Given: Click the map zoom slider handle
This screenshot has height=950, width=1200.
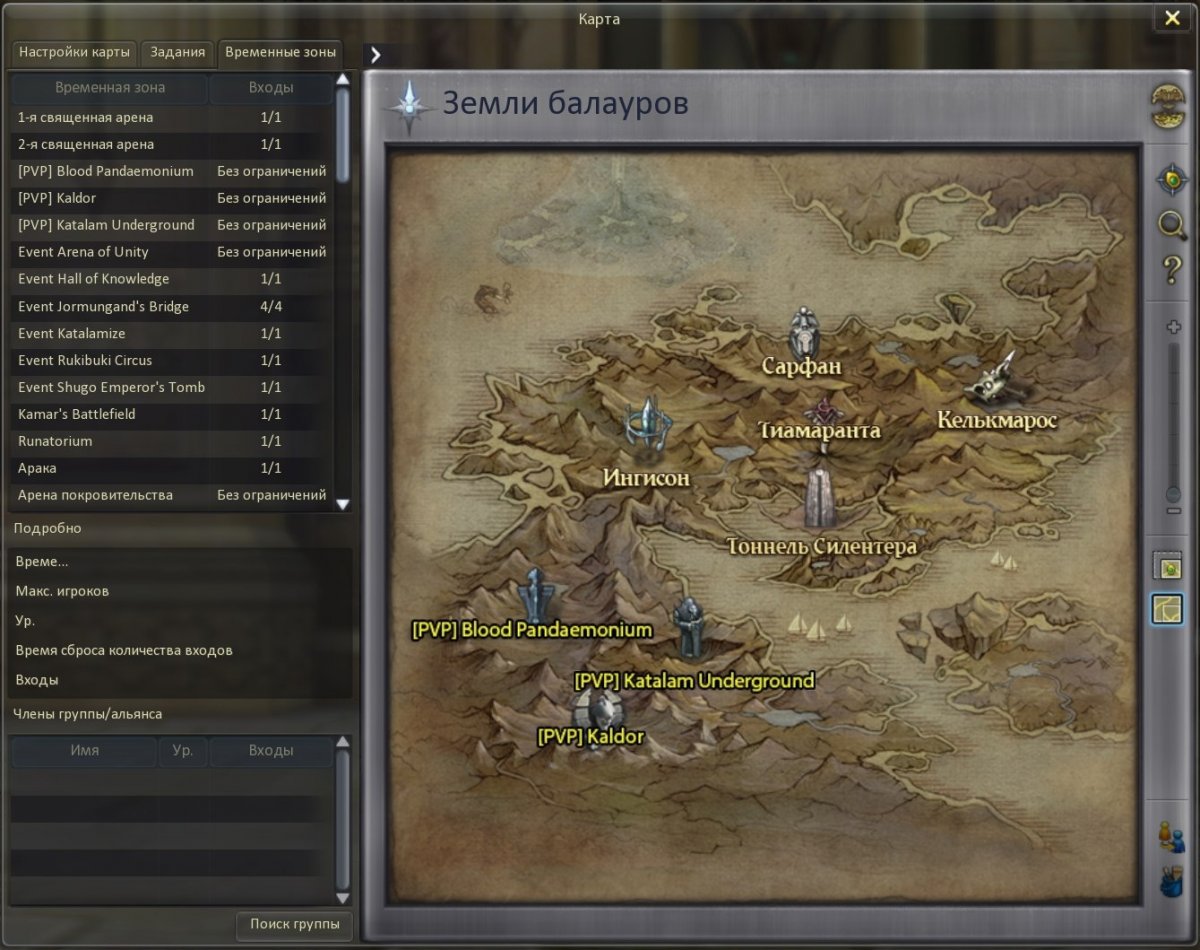Looking at the screenshot, I should pos(1174,494).
